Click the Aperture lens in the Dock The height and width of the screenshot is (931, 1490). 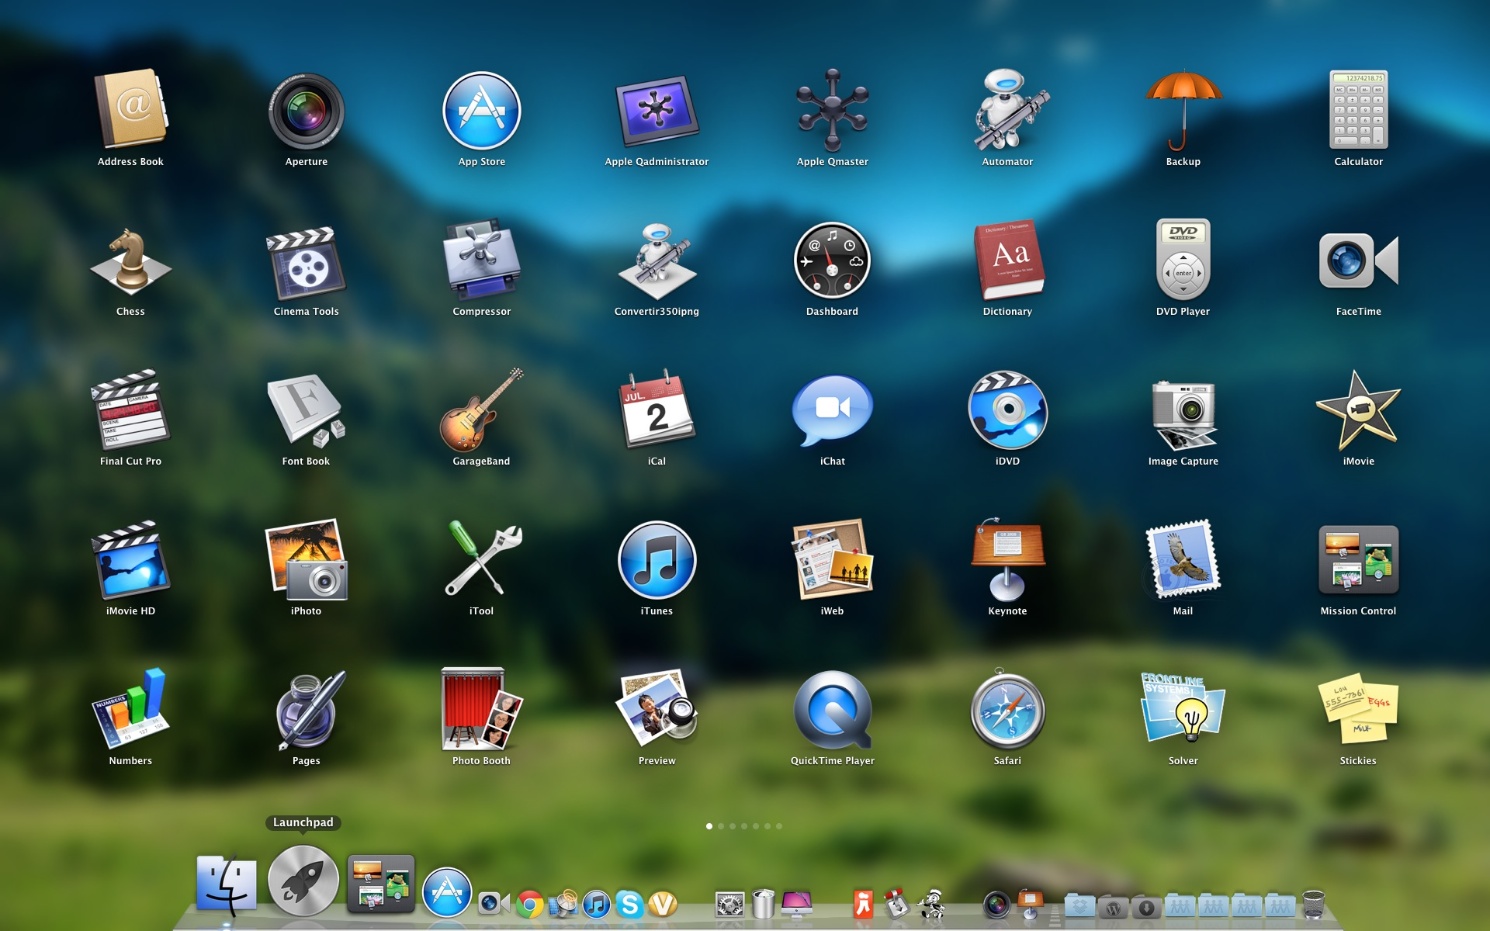coord(997,904)
